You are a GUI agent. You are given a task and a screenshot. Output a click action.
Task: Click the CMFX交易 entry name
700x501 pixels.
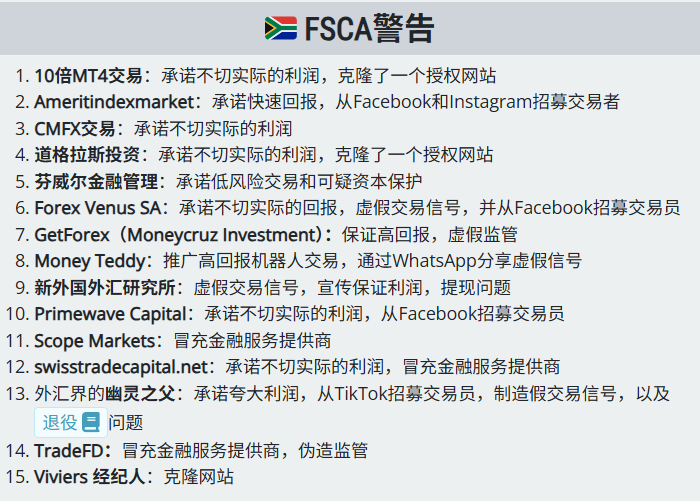coord(75,128)
